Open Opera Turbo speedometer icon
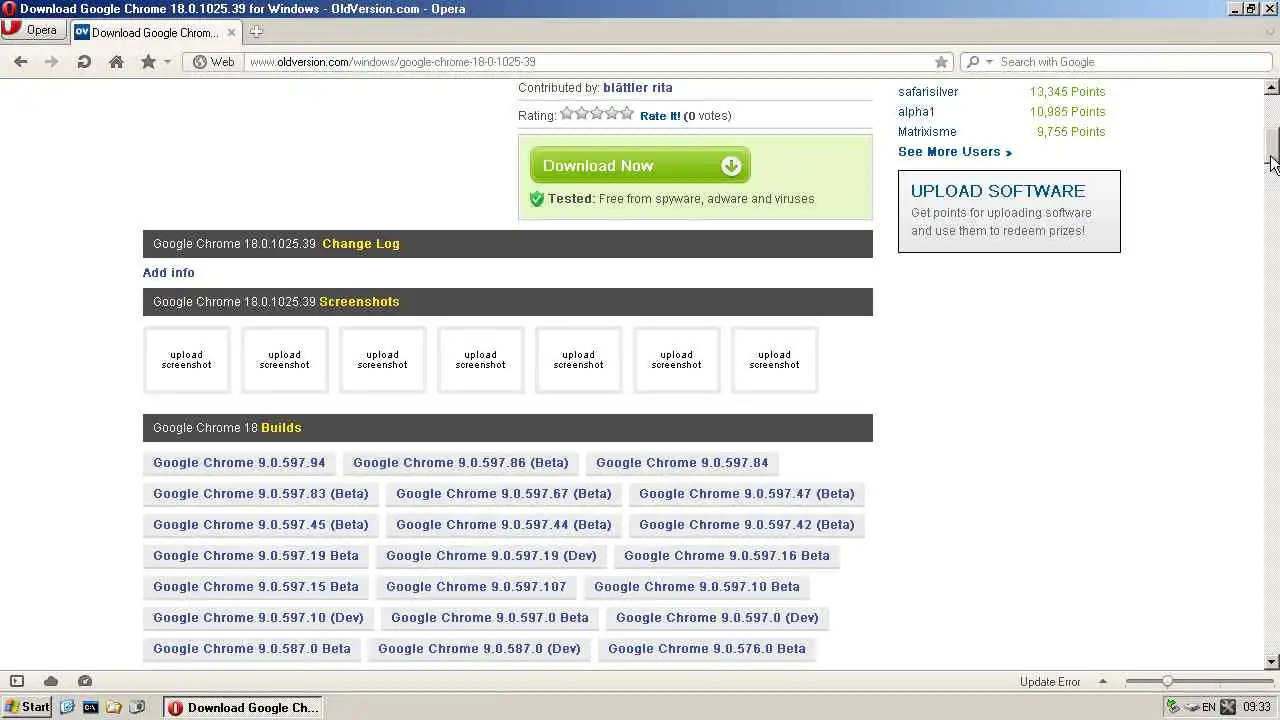The image size is (1280, 720). point(85,681)
